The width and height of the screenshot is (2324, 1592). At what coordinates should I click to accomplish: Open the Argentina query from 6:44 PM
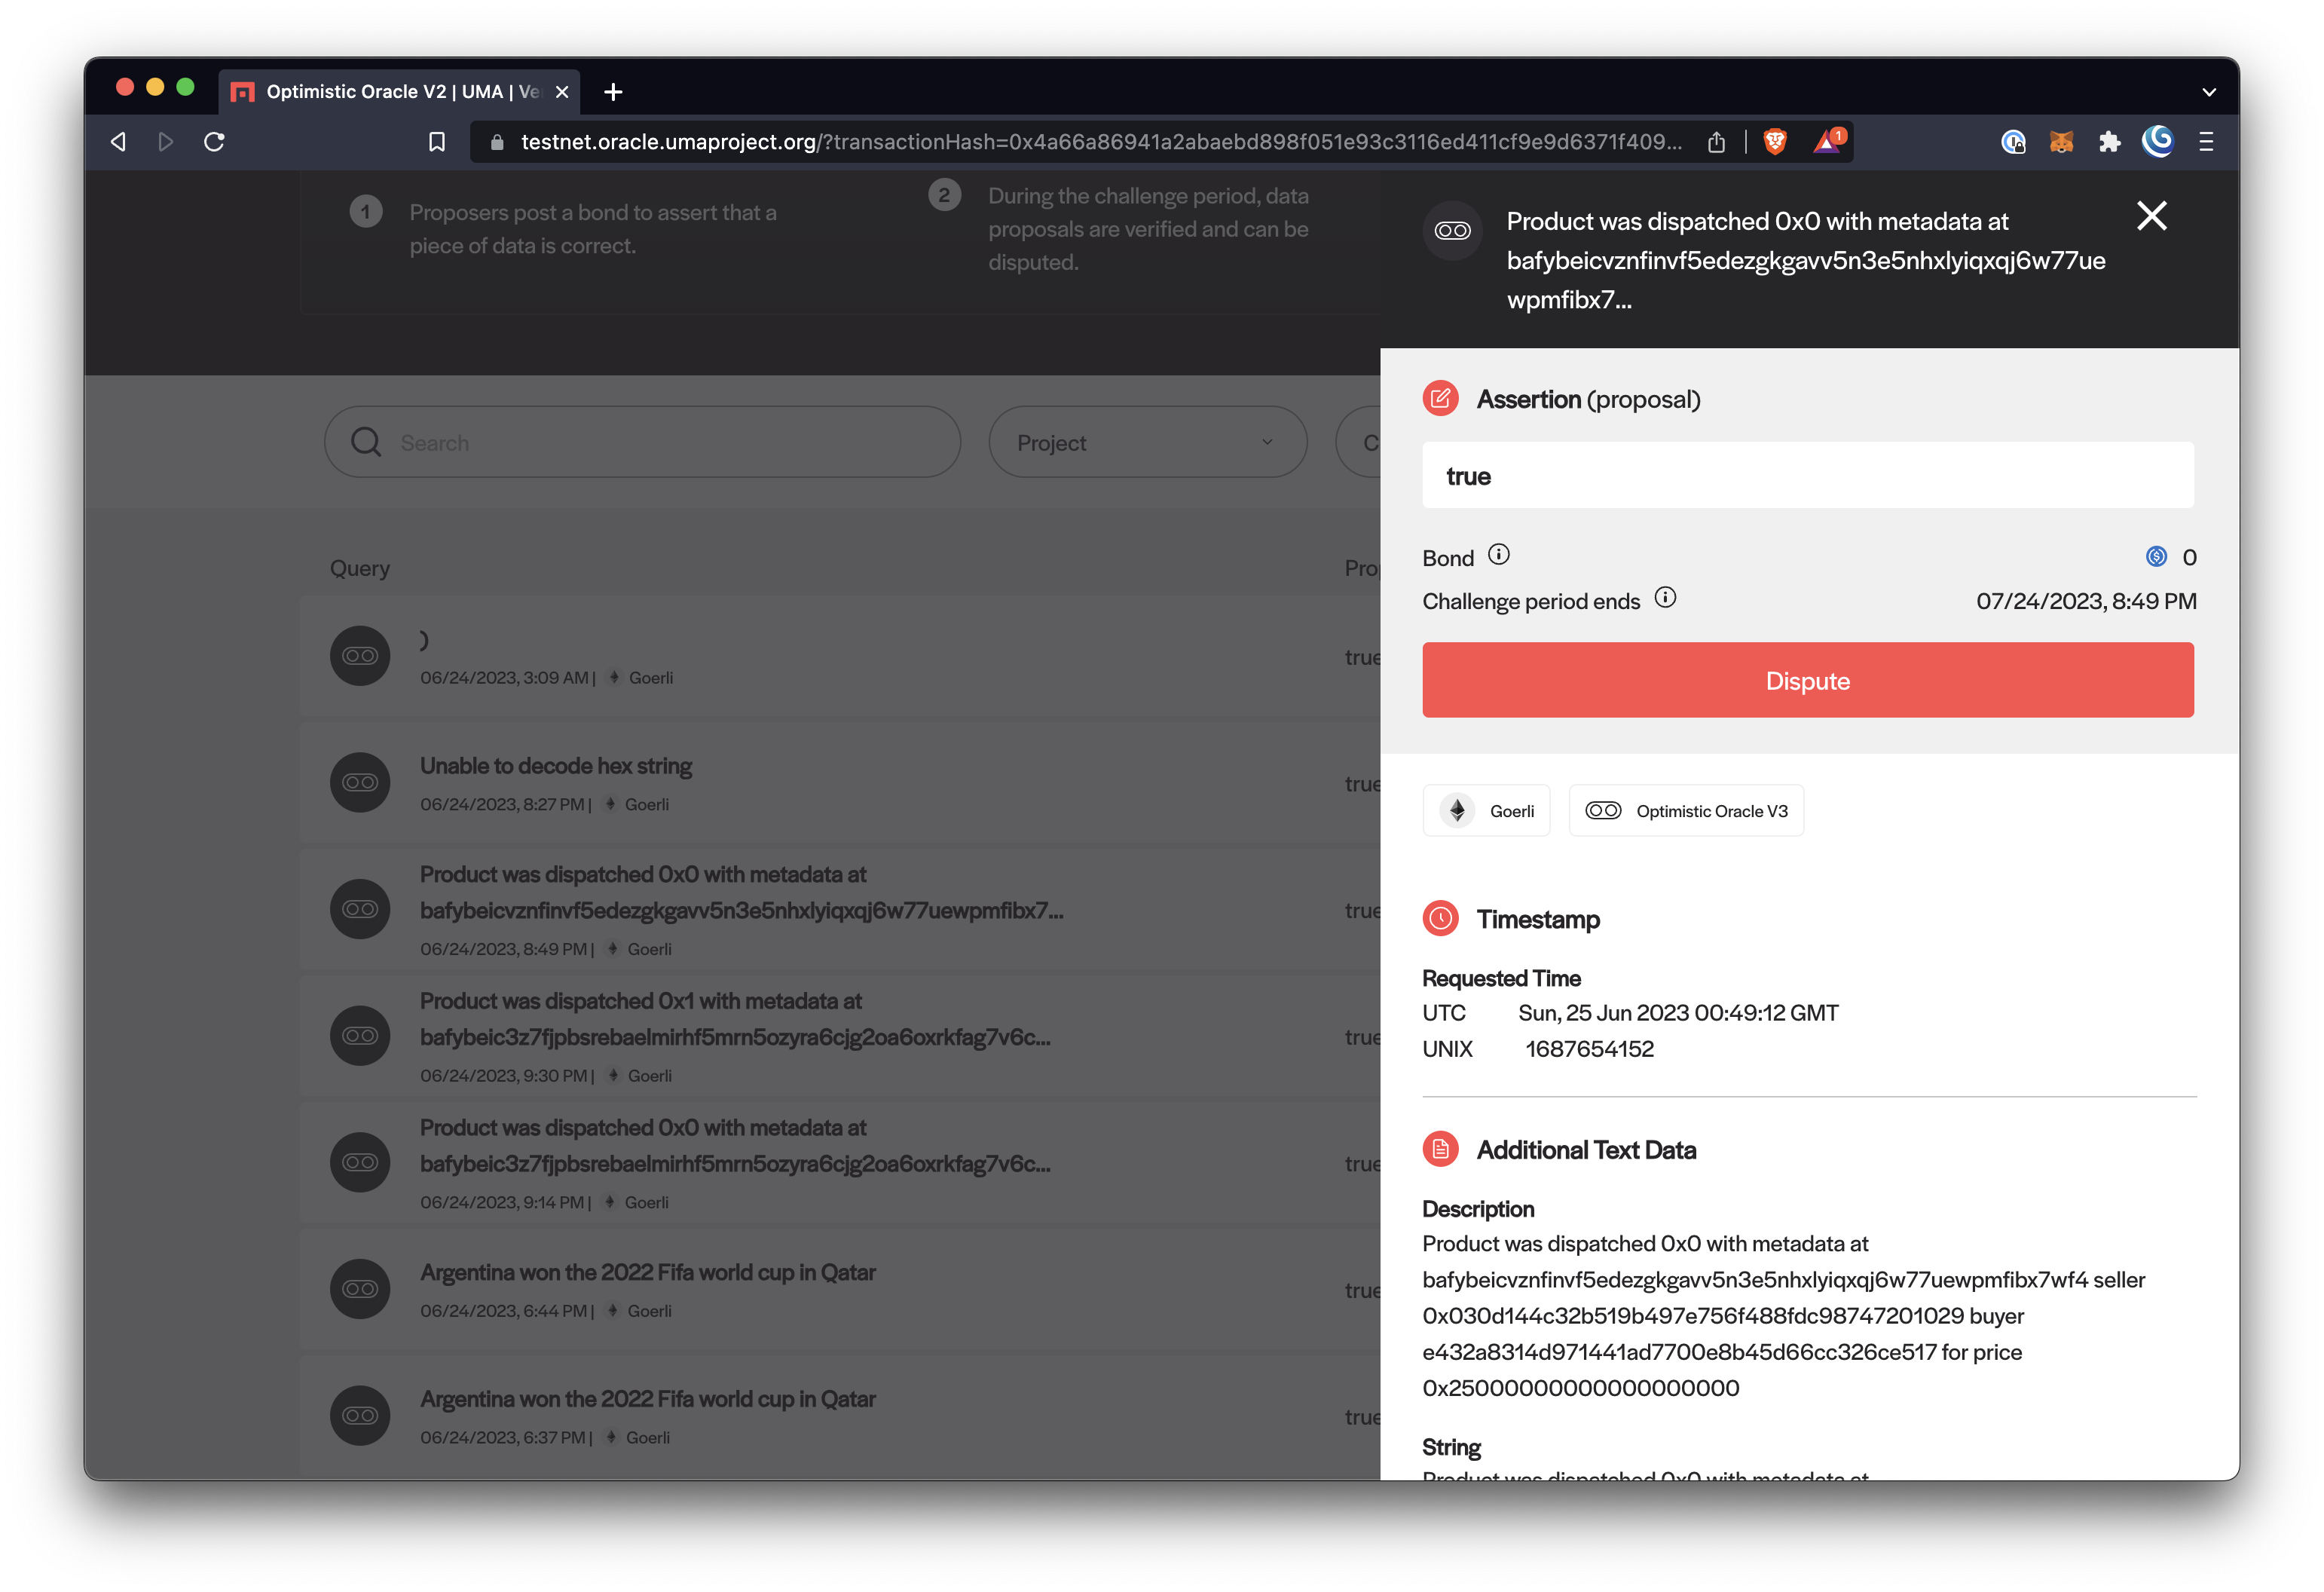[x=840, y=1290]
